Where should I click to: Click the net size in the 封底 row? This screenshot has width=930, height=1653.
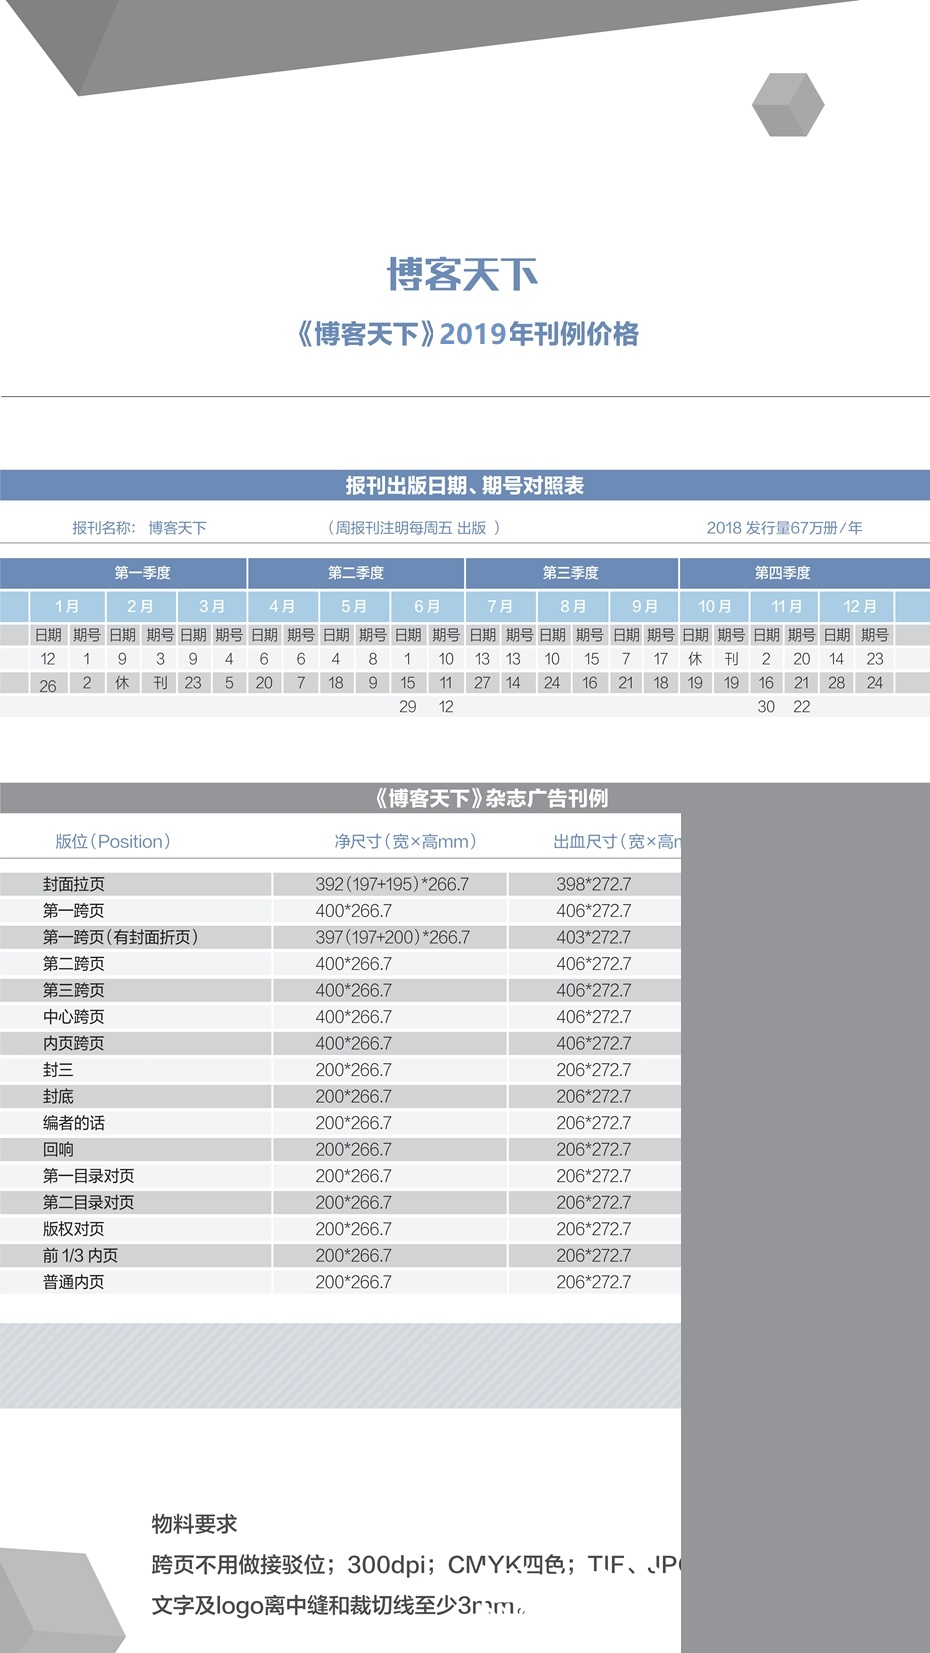(x=354, y=1097)
